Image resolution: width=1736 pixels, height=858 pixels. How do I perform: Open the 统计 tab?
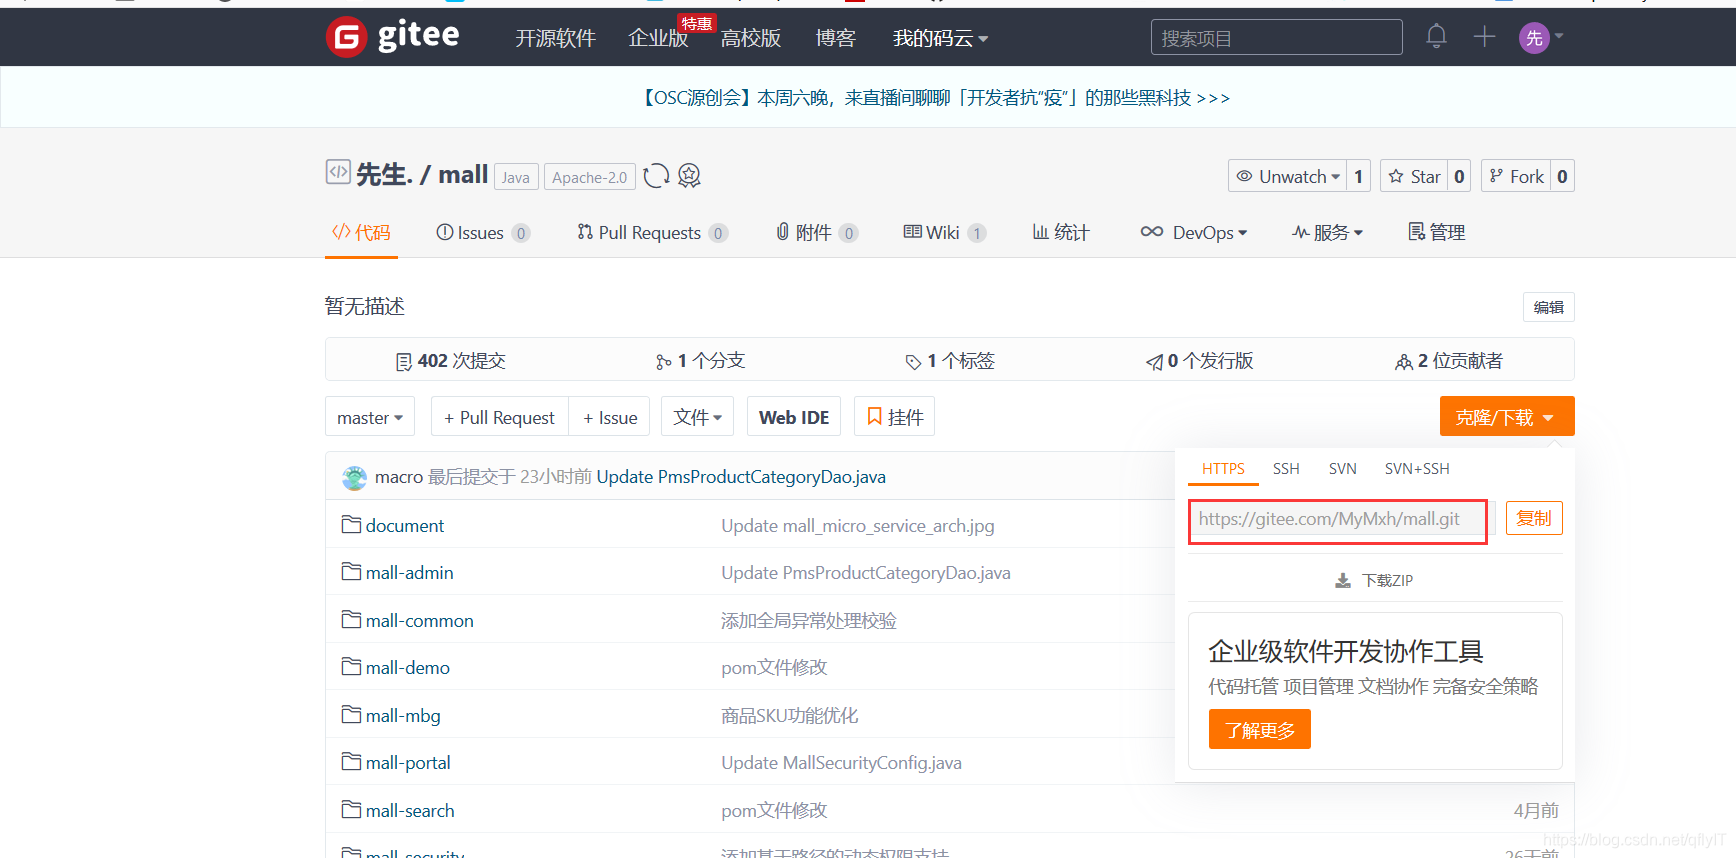[x=1061, y=232]
